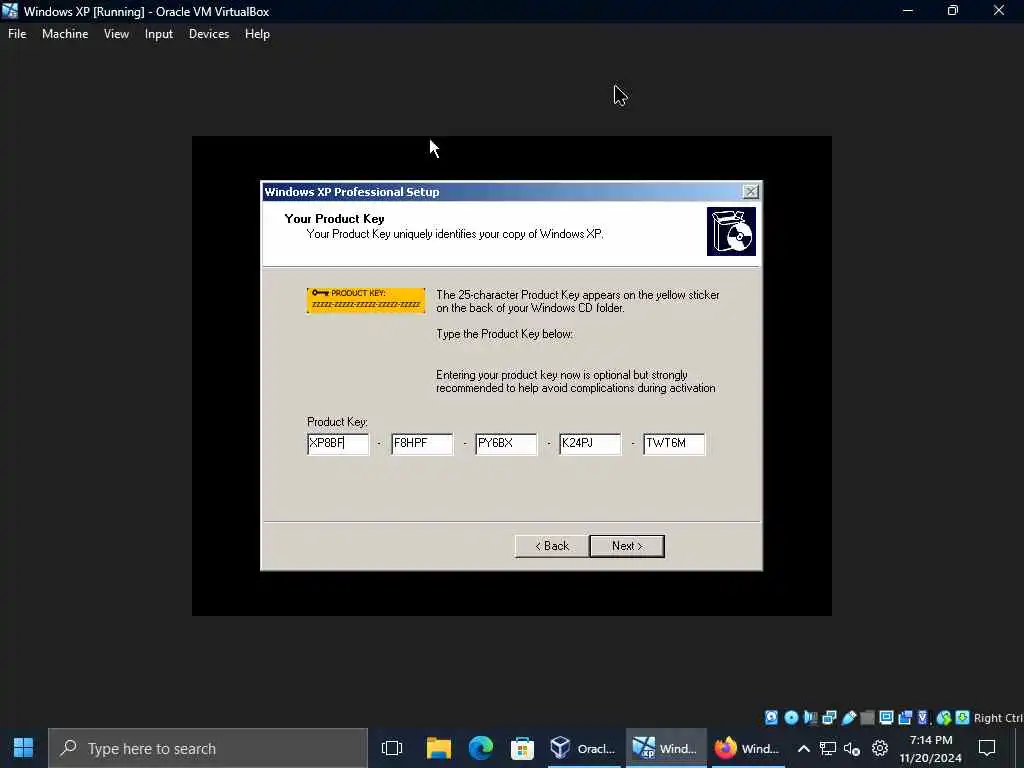1024x768 pixels.
Task: Click the yellow product key sticker image
Action: [366, 300]
